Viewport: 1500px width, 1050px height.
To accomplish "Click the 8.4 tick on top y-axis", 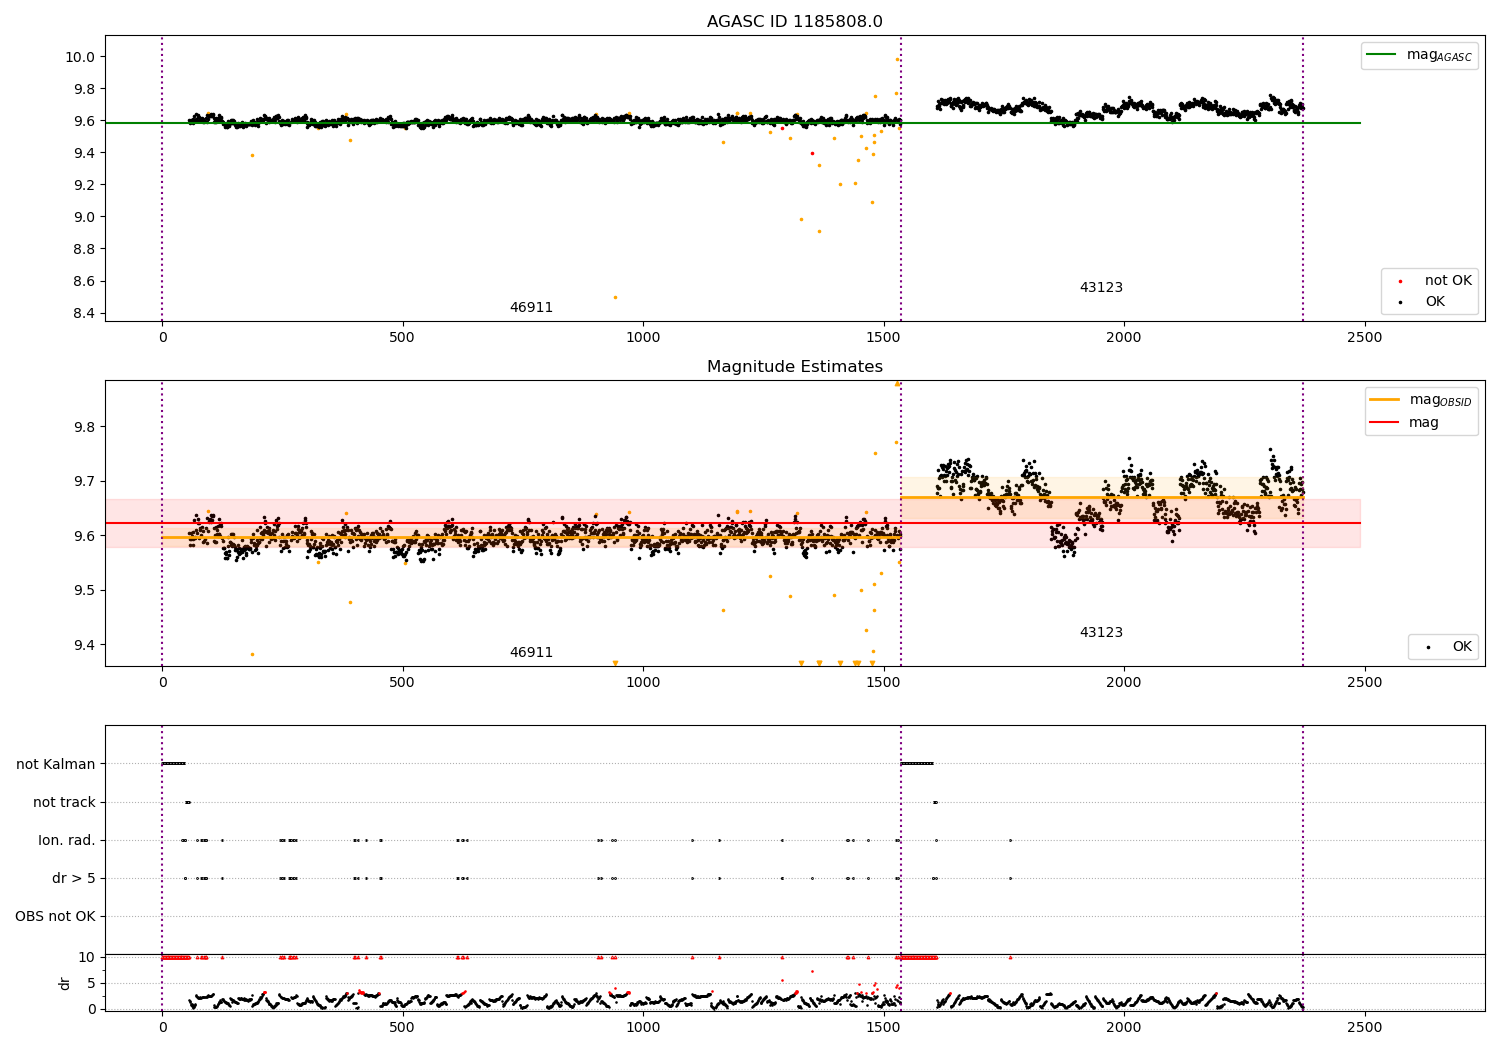I will tap(83, 314).
